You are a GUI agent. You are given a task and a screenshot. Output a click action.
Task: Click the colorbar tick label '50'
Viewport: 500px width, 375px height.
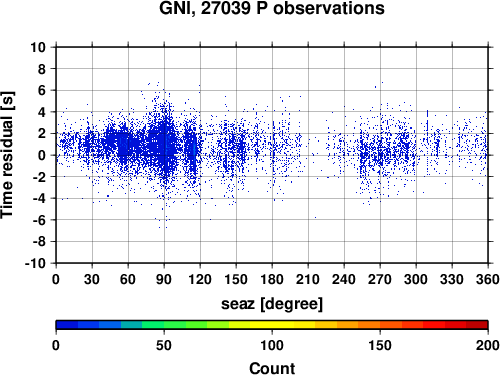[164, 345]
